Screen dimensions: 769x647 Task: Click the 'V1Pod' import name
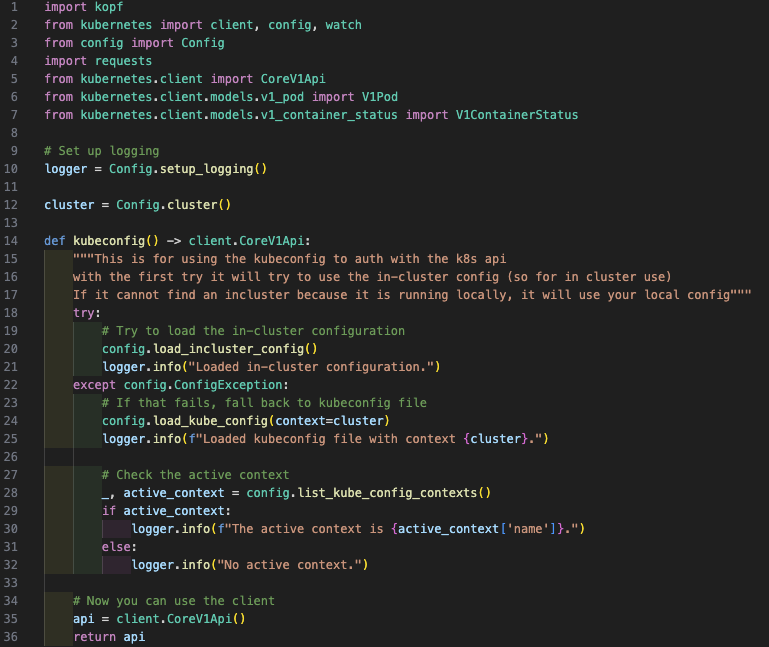tap(380, 97)
